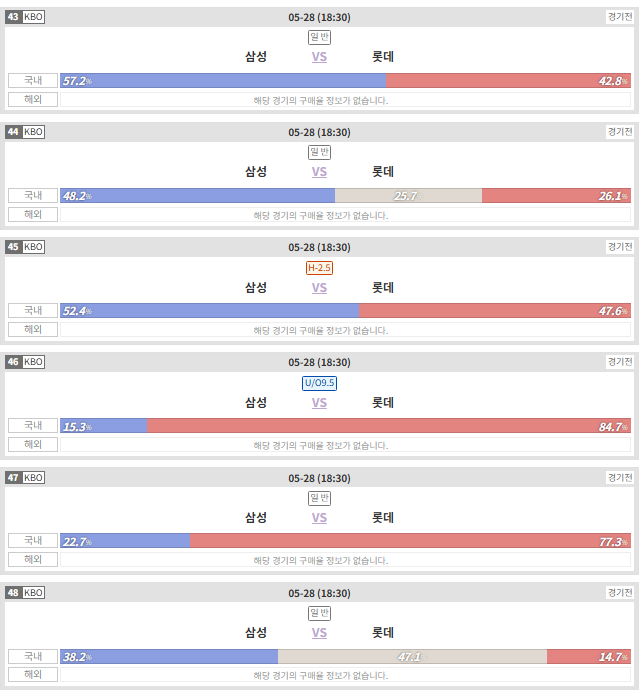Click the VS link for match 48

click(x=319, y=632)
